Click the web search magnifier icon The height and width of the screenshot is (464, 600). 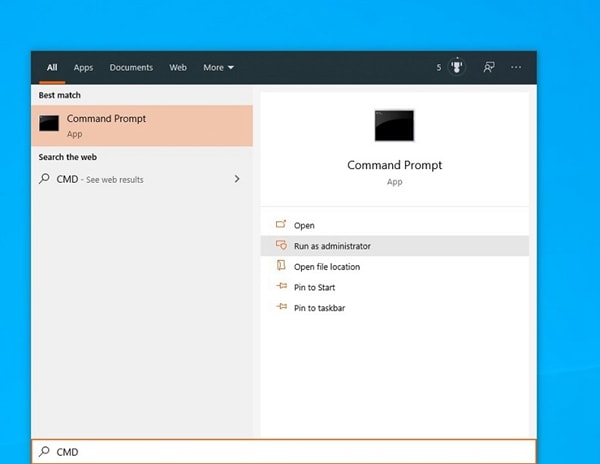point(44,179)
